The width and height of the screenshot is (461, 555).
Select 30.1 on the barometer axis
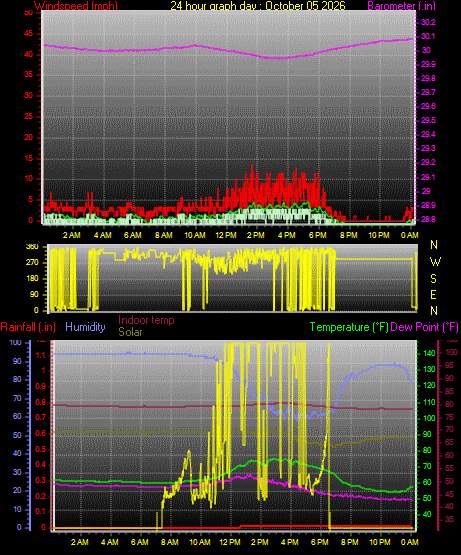428,36
